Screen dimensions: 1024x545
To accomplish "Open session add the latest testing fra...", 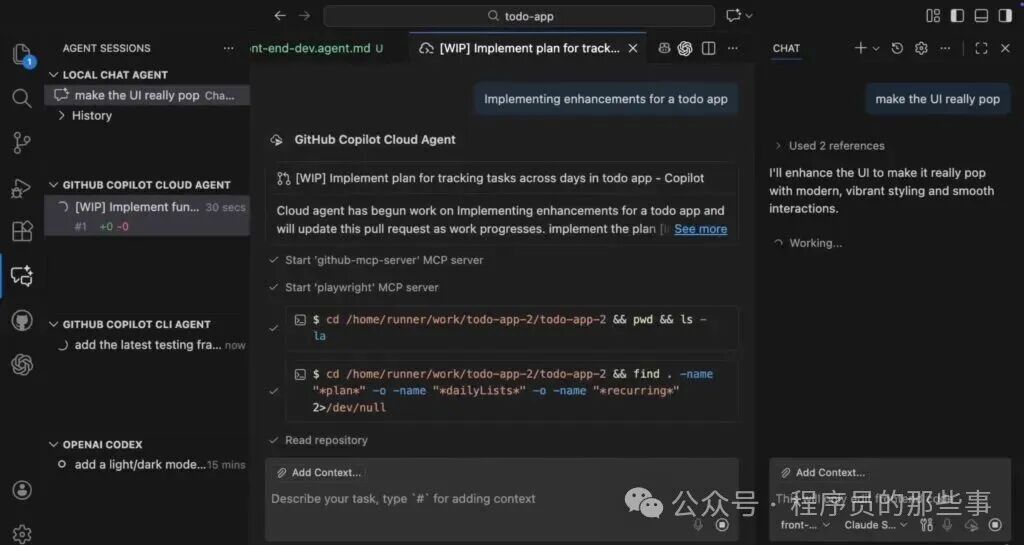I will pyautogui.click(x=147, y=345).
